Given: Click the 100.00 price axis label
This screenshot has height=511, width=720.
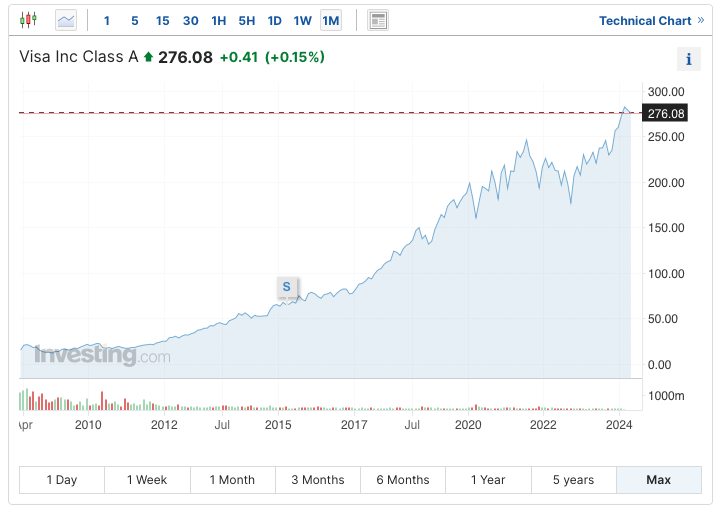Looking at the screenshot, I should [x=666, y=274].
